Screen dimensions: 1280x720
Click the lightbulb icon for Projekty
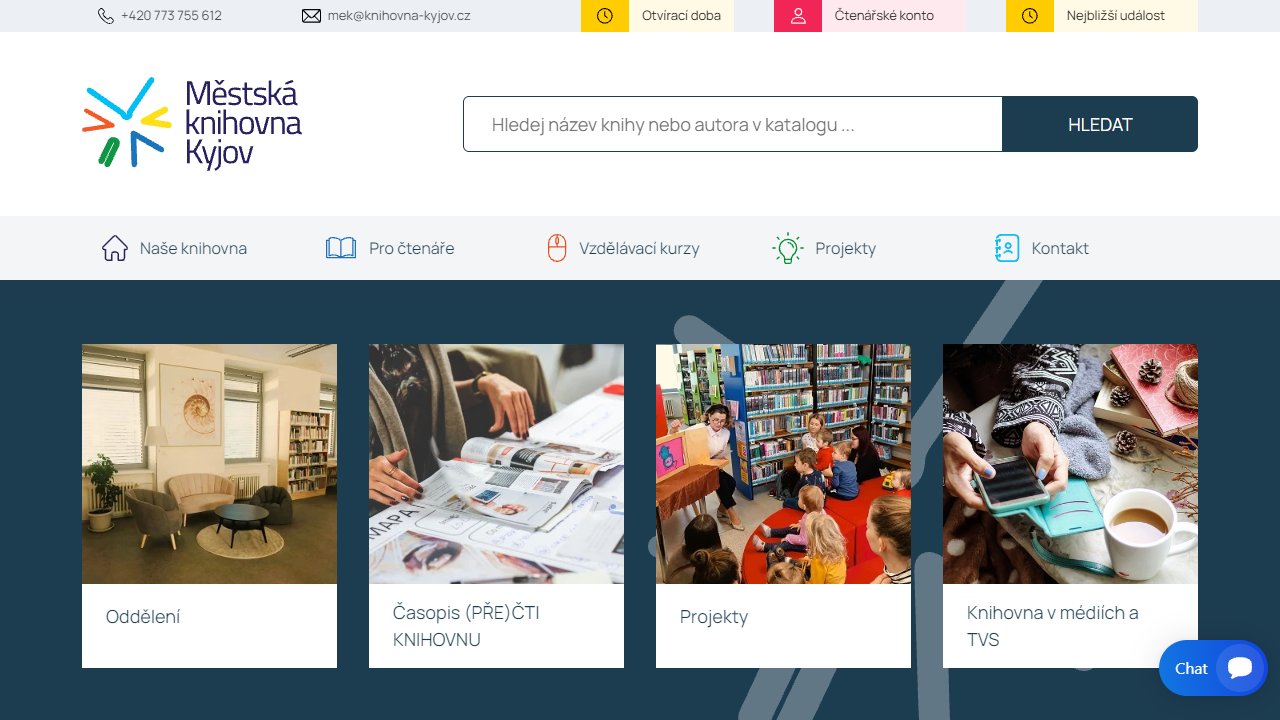[x=788, y=248]
